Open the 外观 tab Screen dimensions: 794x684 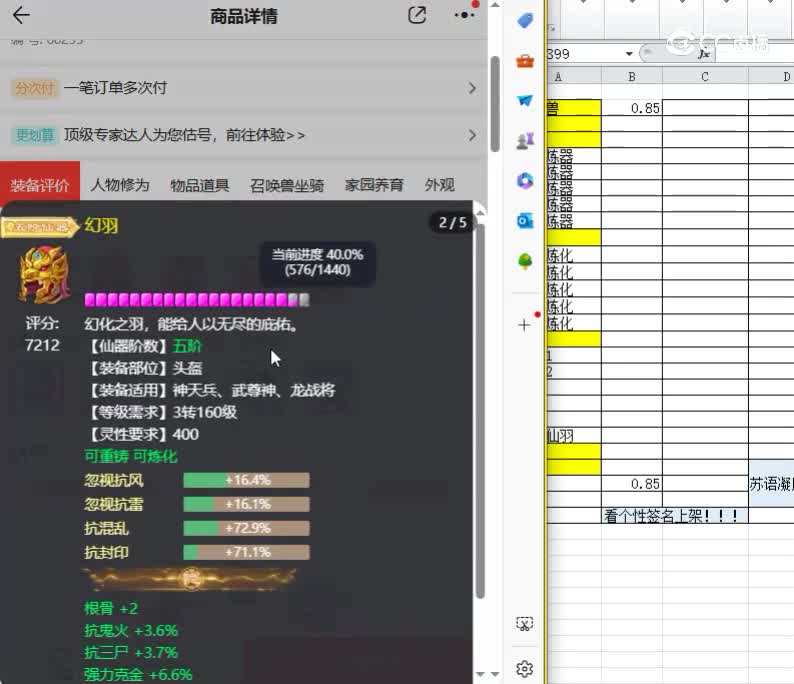coord(440,185)
